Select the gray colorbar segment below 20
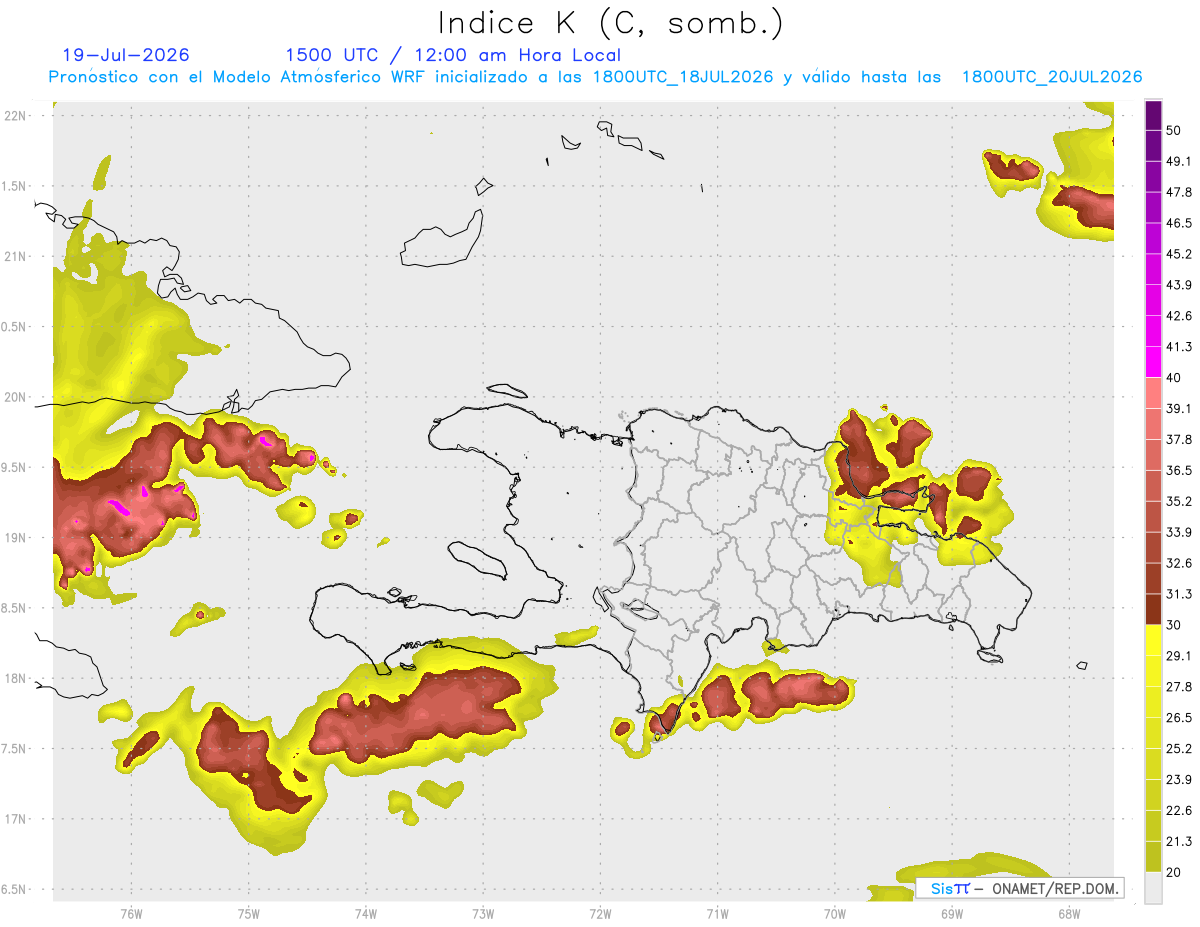1200x927 pixels. pos(1153,887)
